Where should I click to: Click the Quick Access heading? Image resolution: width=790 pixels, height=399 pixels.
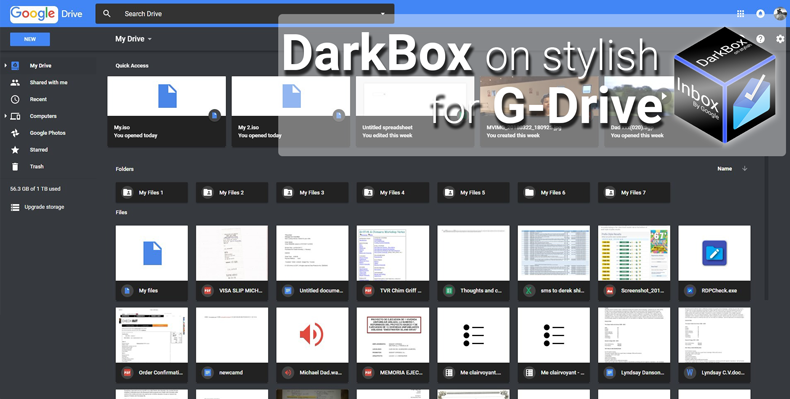click(x=132, y=65)
